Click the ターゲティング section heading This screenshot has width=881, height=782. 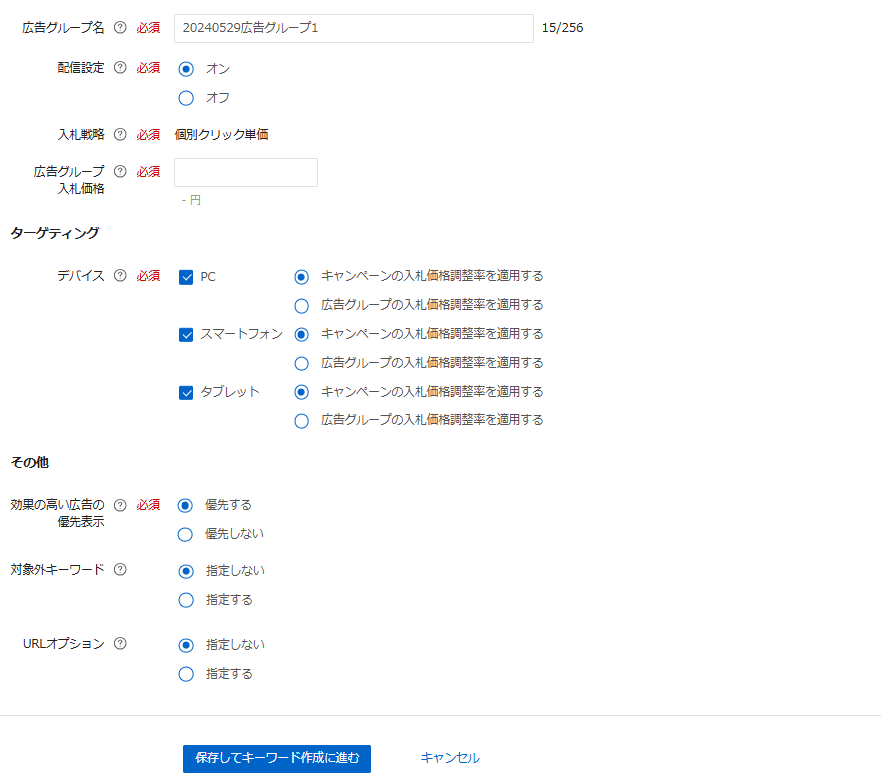(55, 233)
